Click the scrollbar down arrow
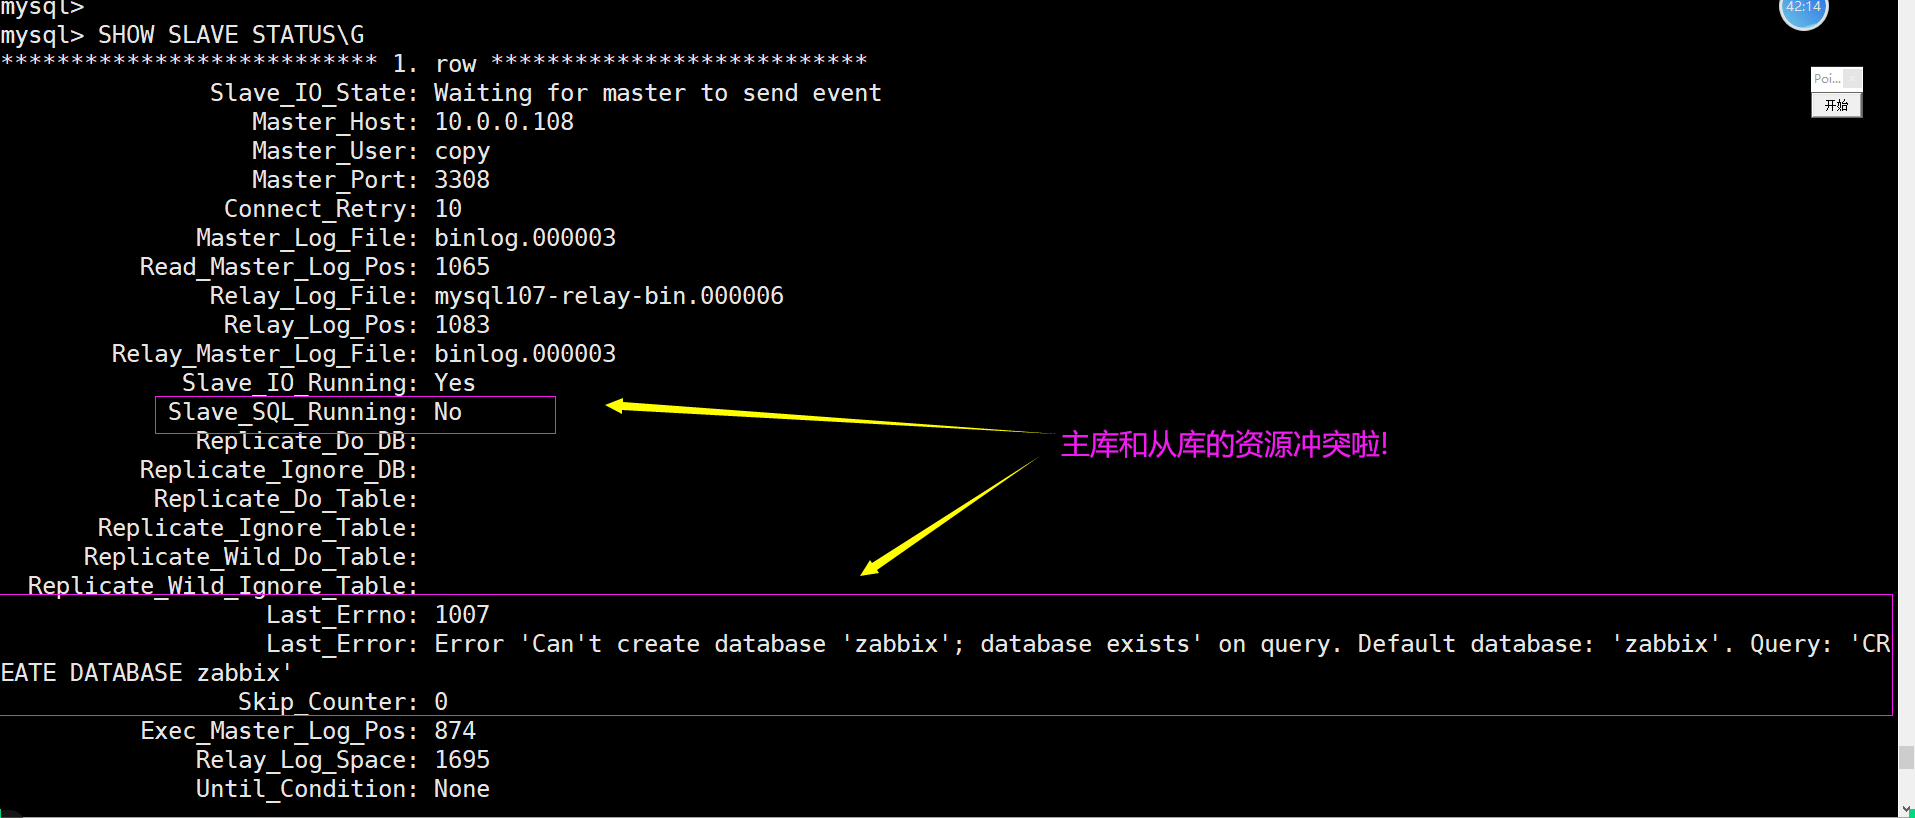This screenshot has height=818, width=1915. [x=1906, y=809]
